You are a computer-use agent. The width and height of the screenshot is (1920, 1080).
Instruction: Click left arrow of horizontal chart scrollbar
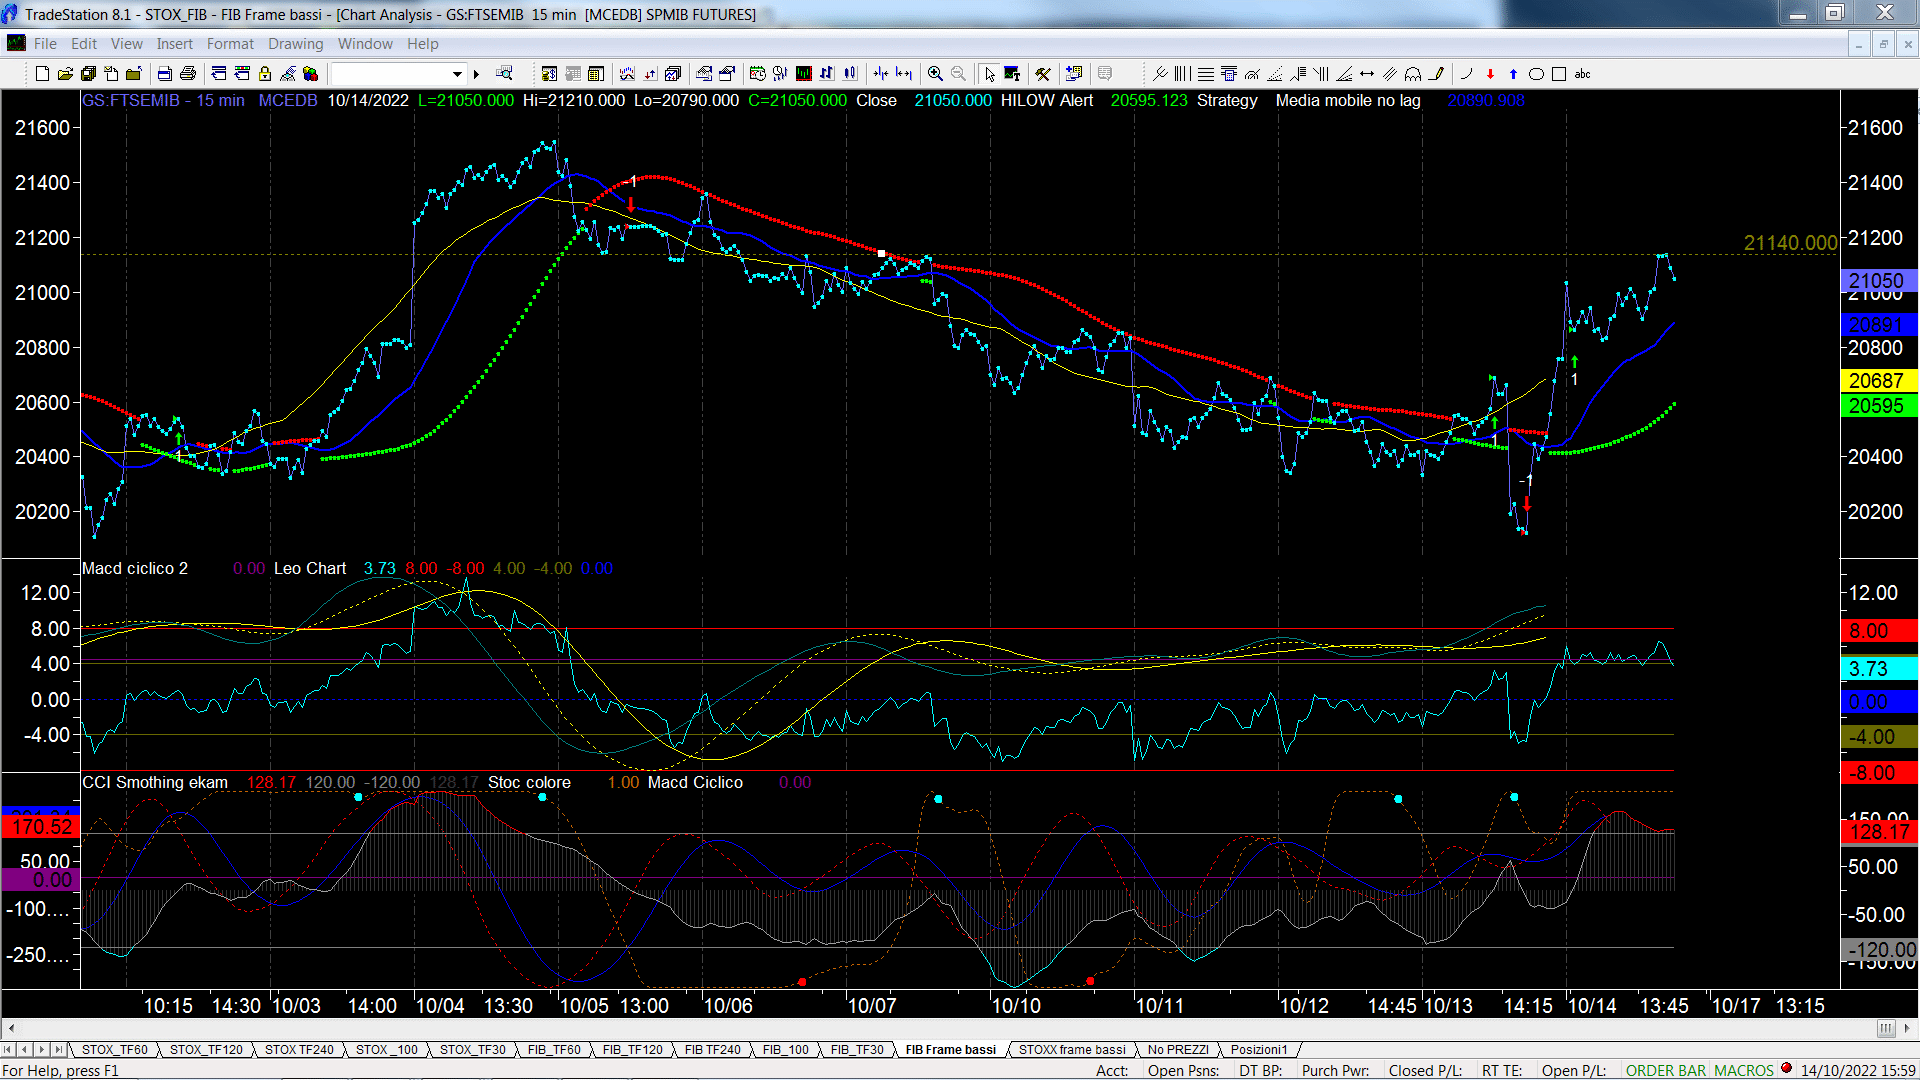click(11, 1028)
